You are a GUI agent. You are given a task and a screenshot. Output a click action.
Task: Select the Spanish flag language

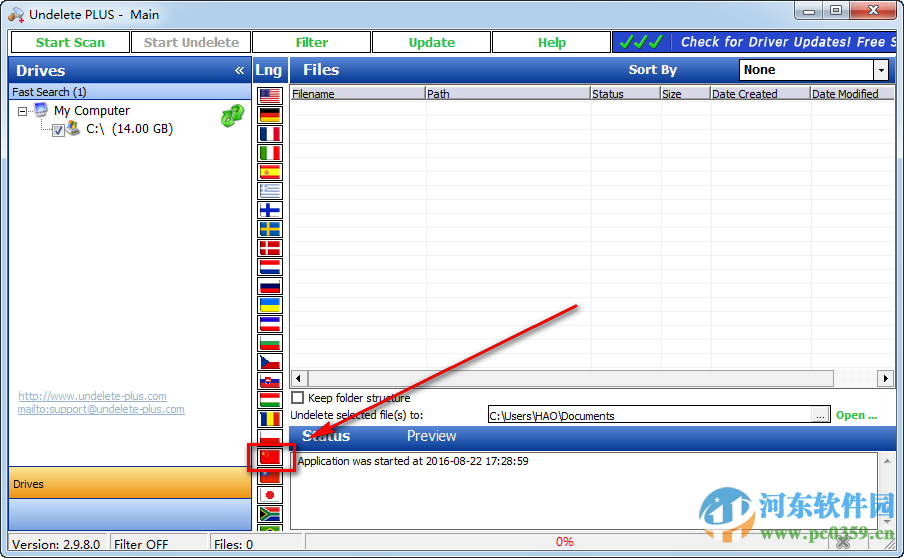point(270,172)
